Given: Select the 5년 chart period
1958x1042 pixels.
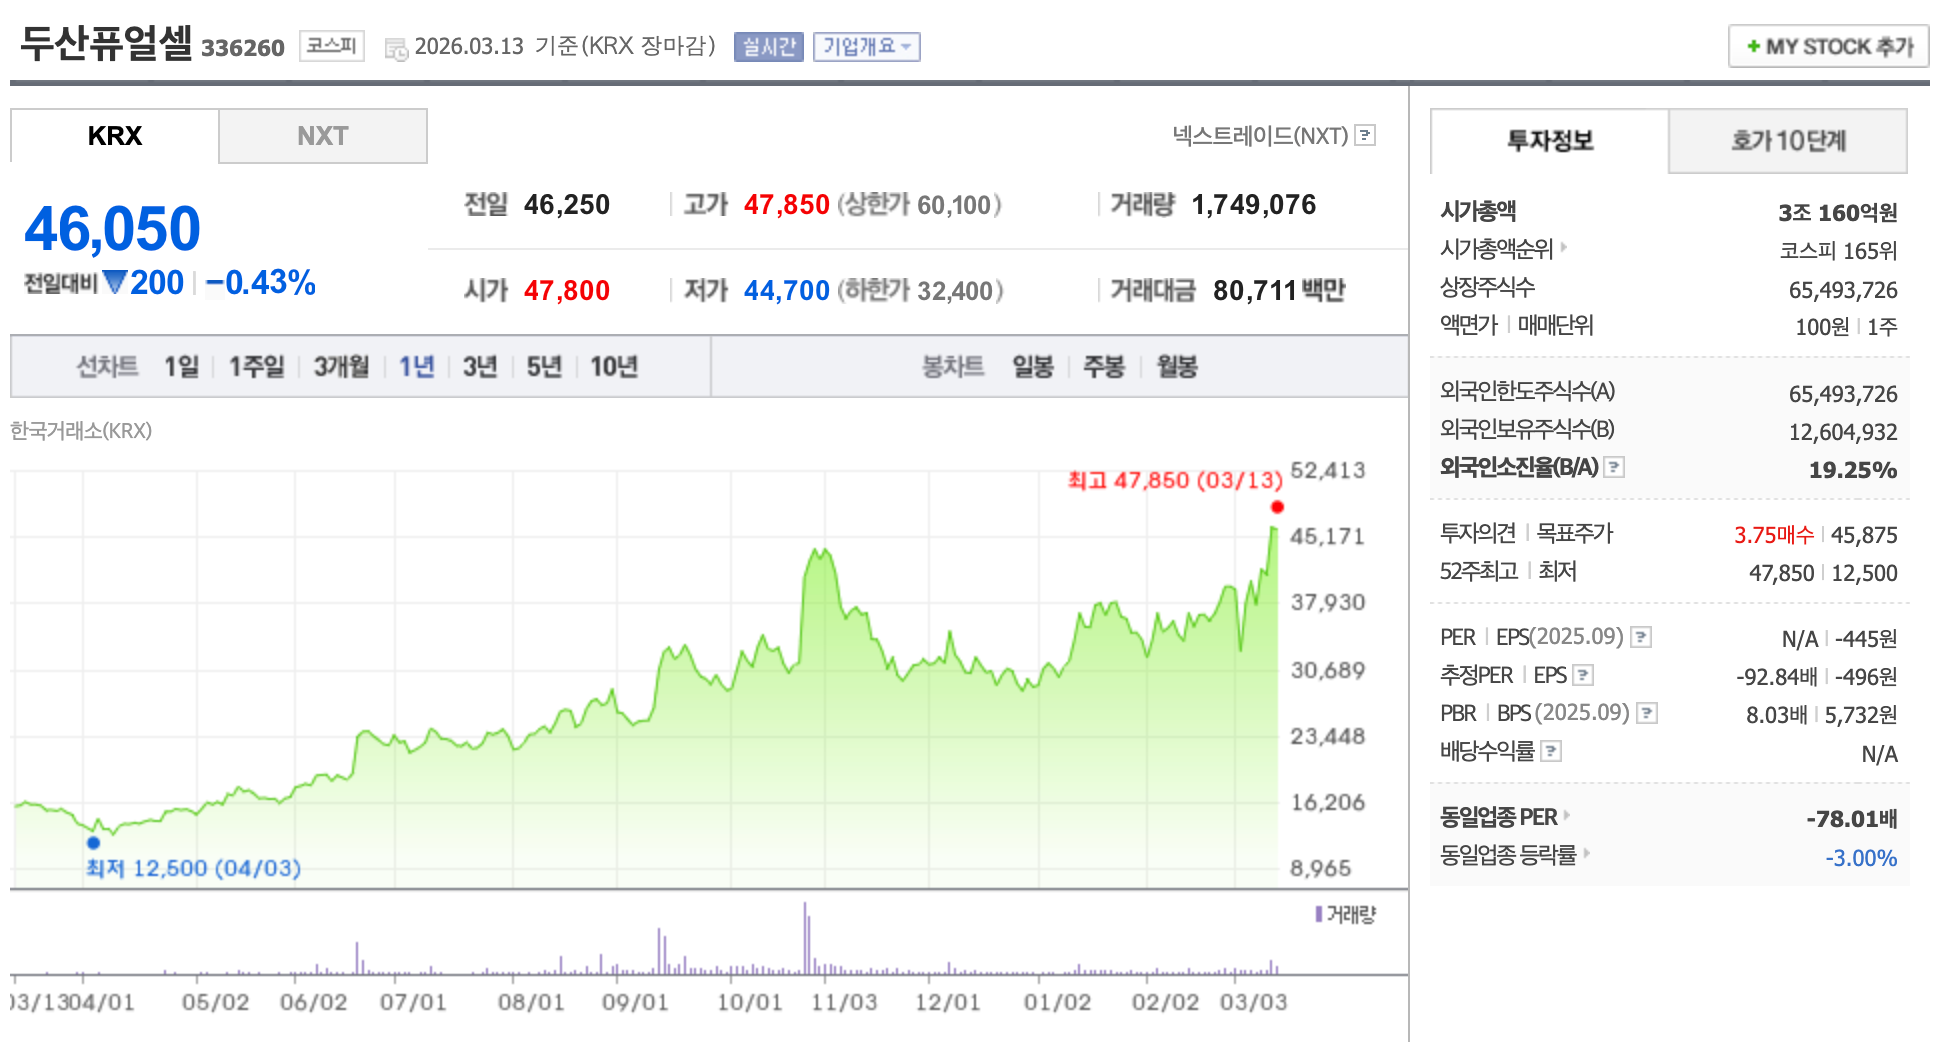Looking at the screenshot, I should pos(544,367).
